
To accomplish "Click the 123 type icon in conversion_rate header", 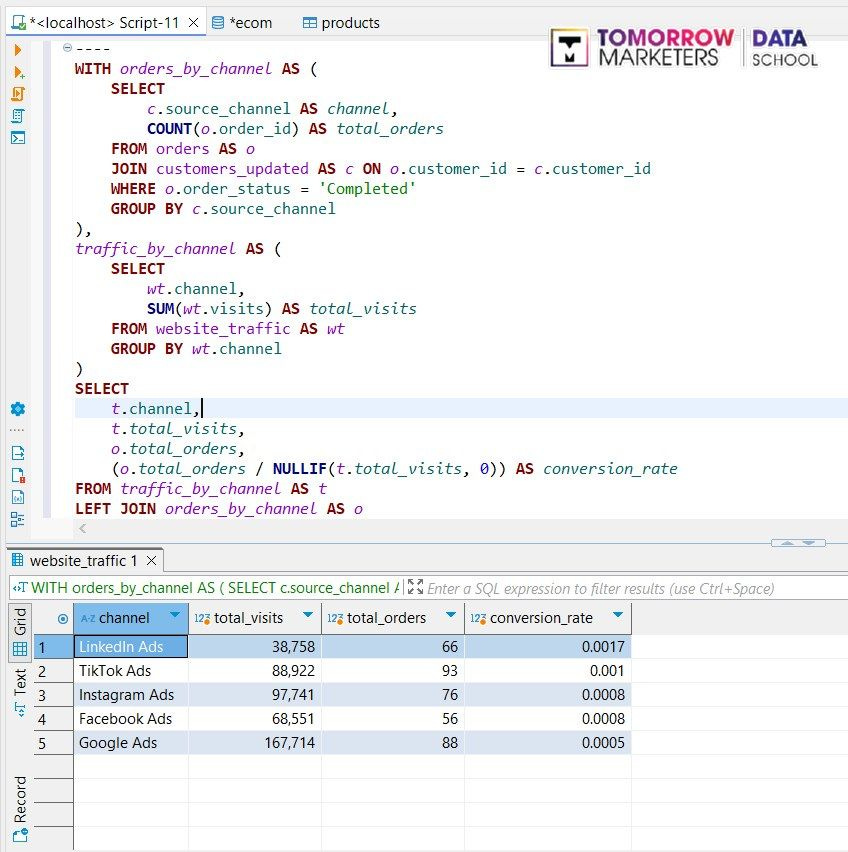I will point(478,618).
